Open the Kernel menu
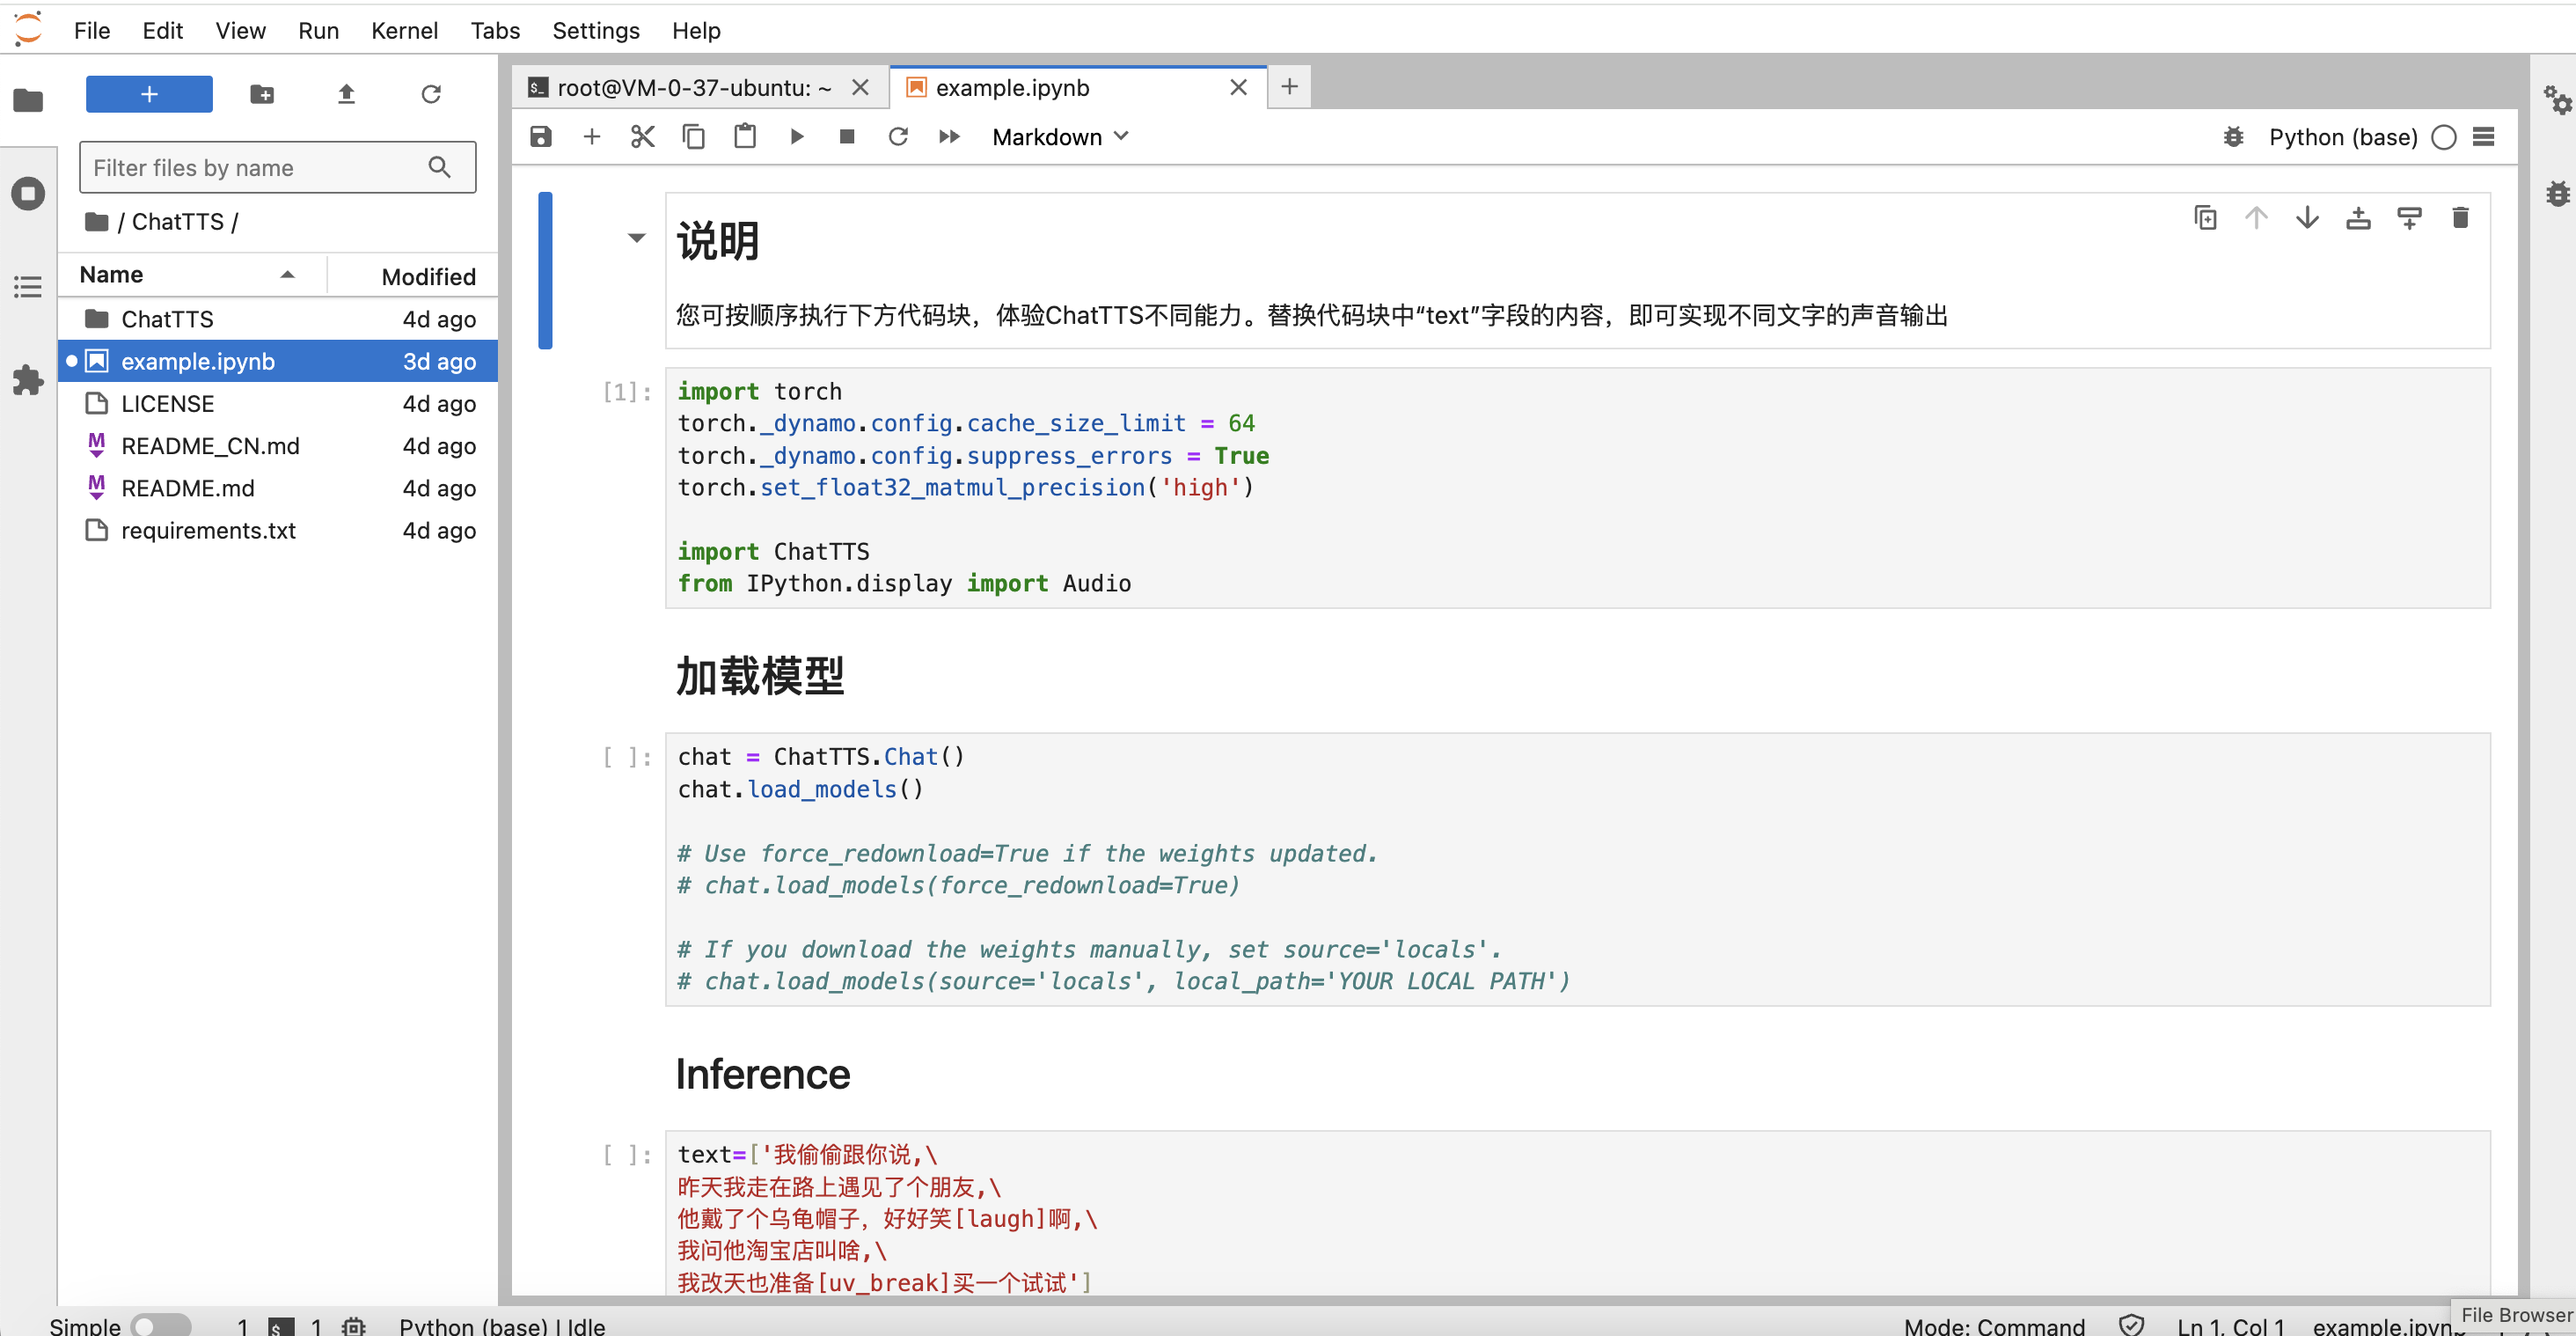 point(404,30)
